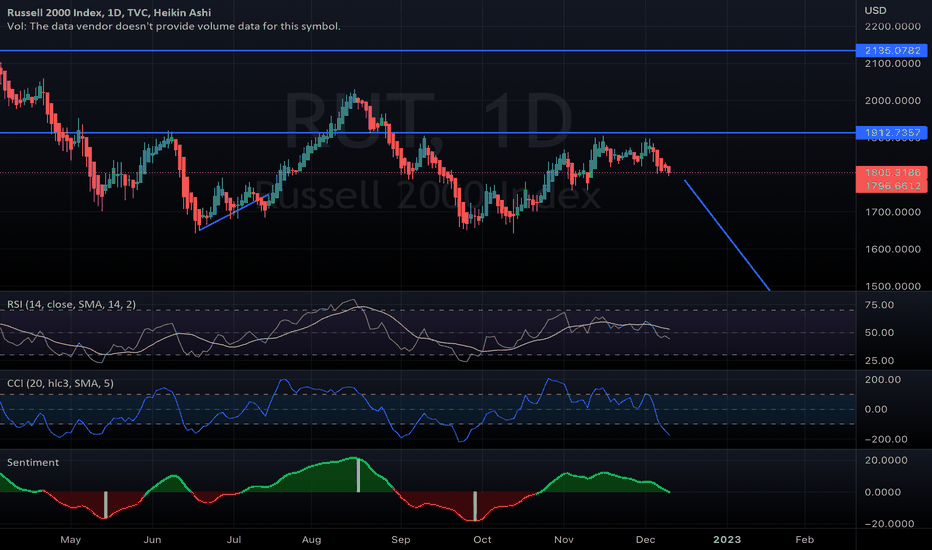
Task: Click the Oct label on time axis
Action: click(482, 540)
